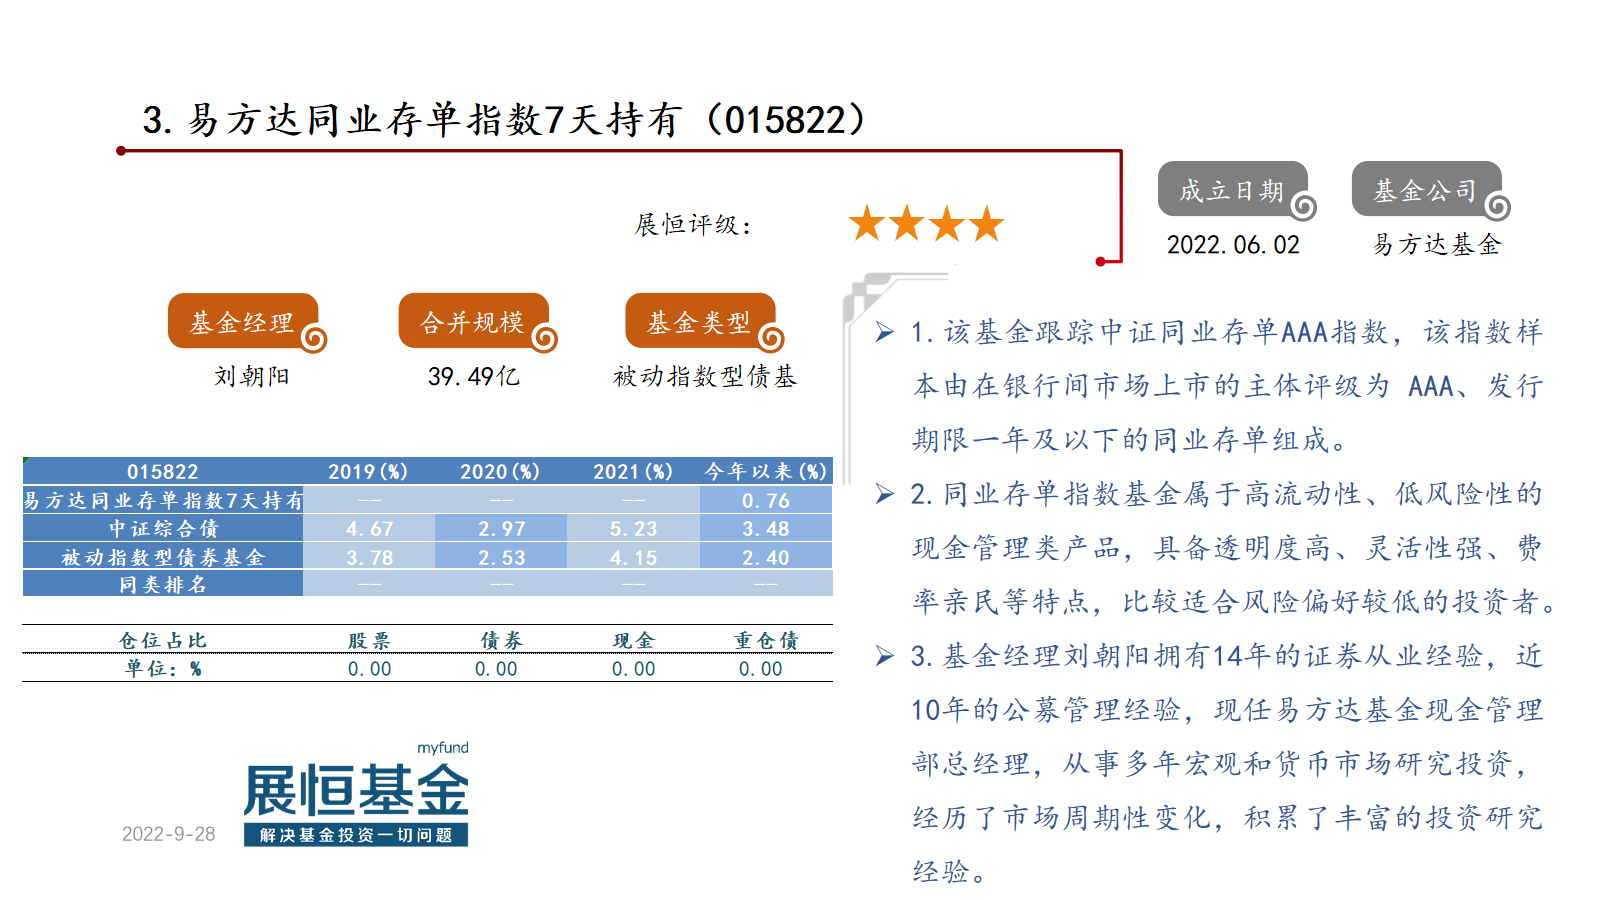Click the swirl icon on 基金类型 label

click(x=771, y=340)
